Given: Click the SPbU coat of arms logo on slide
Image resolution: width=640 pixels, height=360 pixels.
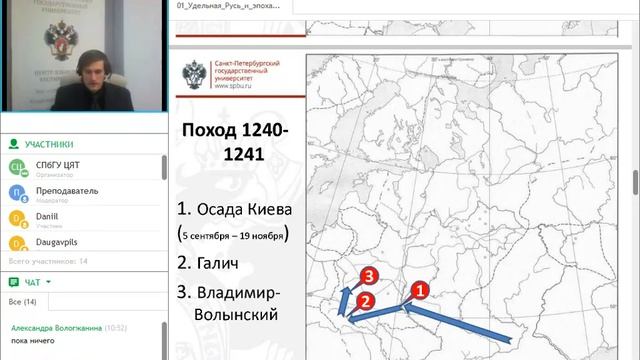Looking at the screenshot, I should coord(194,75).
